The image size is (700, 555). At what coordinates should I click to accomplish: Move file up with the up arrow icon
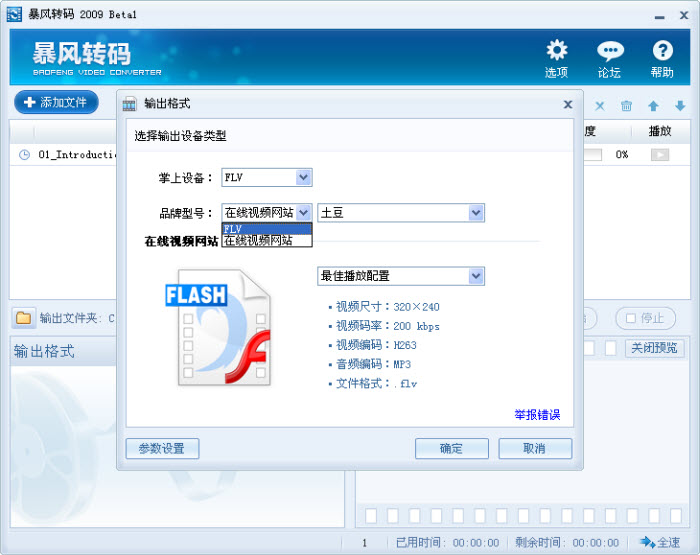coord(653,106)
